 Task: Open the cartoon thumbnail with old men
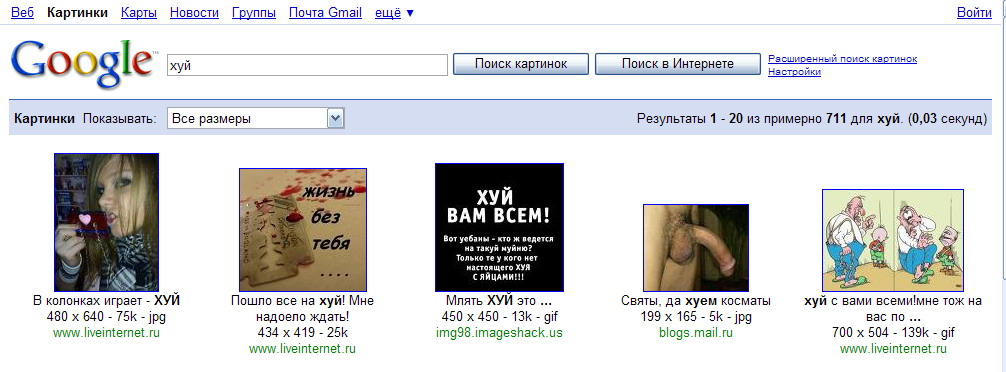tap(893, 240)
